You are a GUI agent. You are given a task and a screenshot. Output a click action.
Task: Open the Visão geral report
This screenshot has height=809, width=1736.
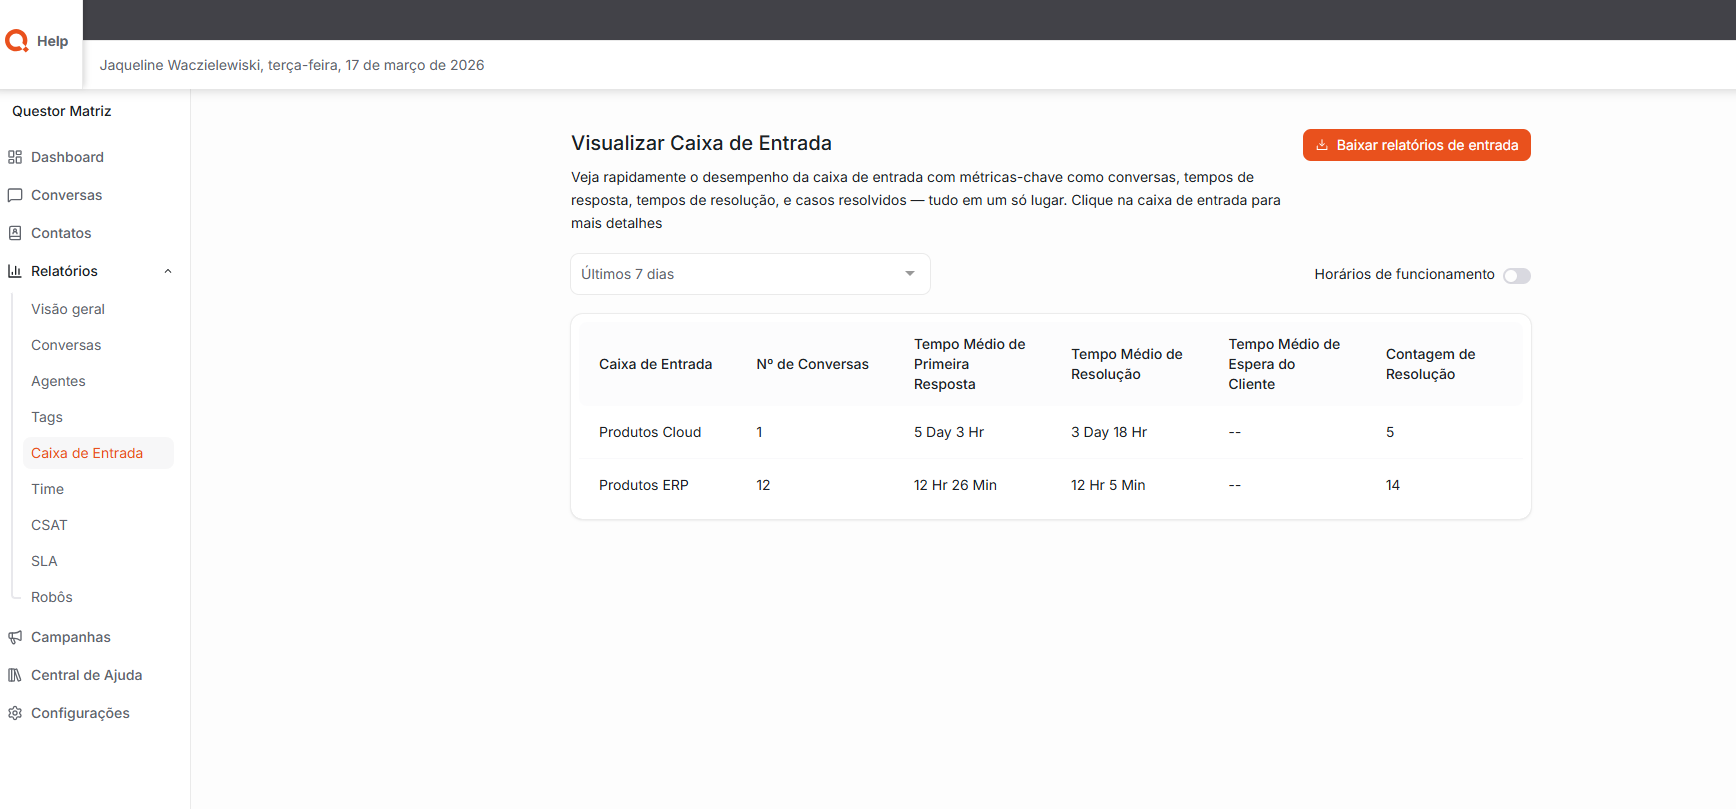[68, 309]
